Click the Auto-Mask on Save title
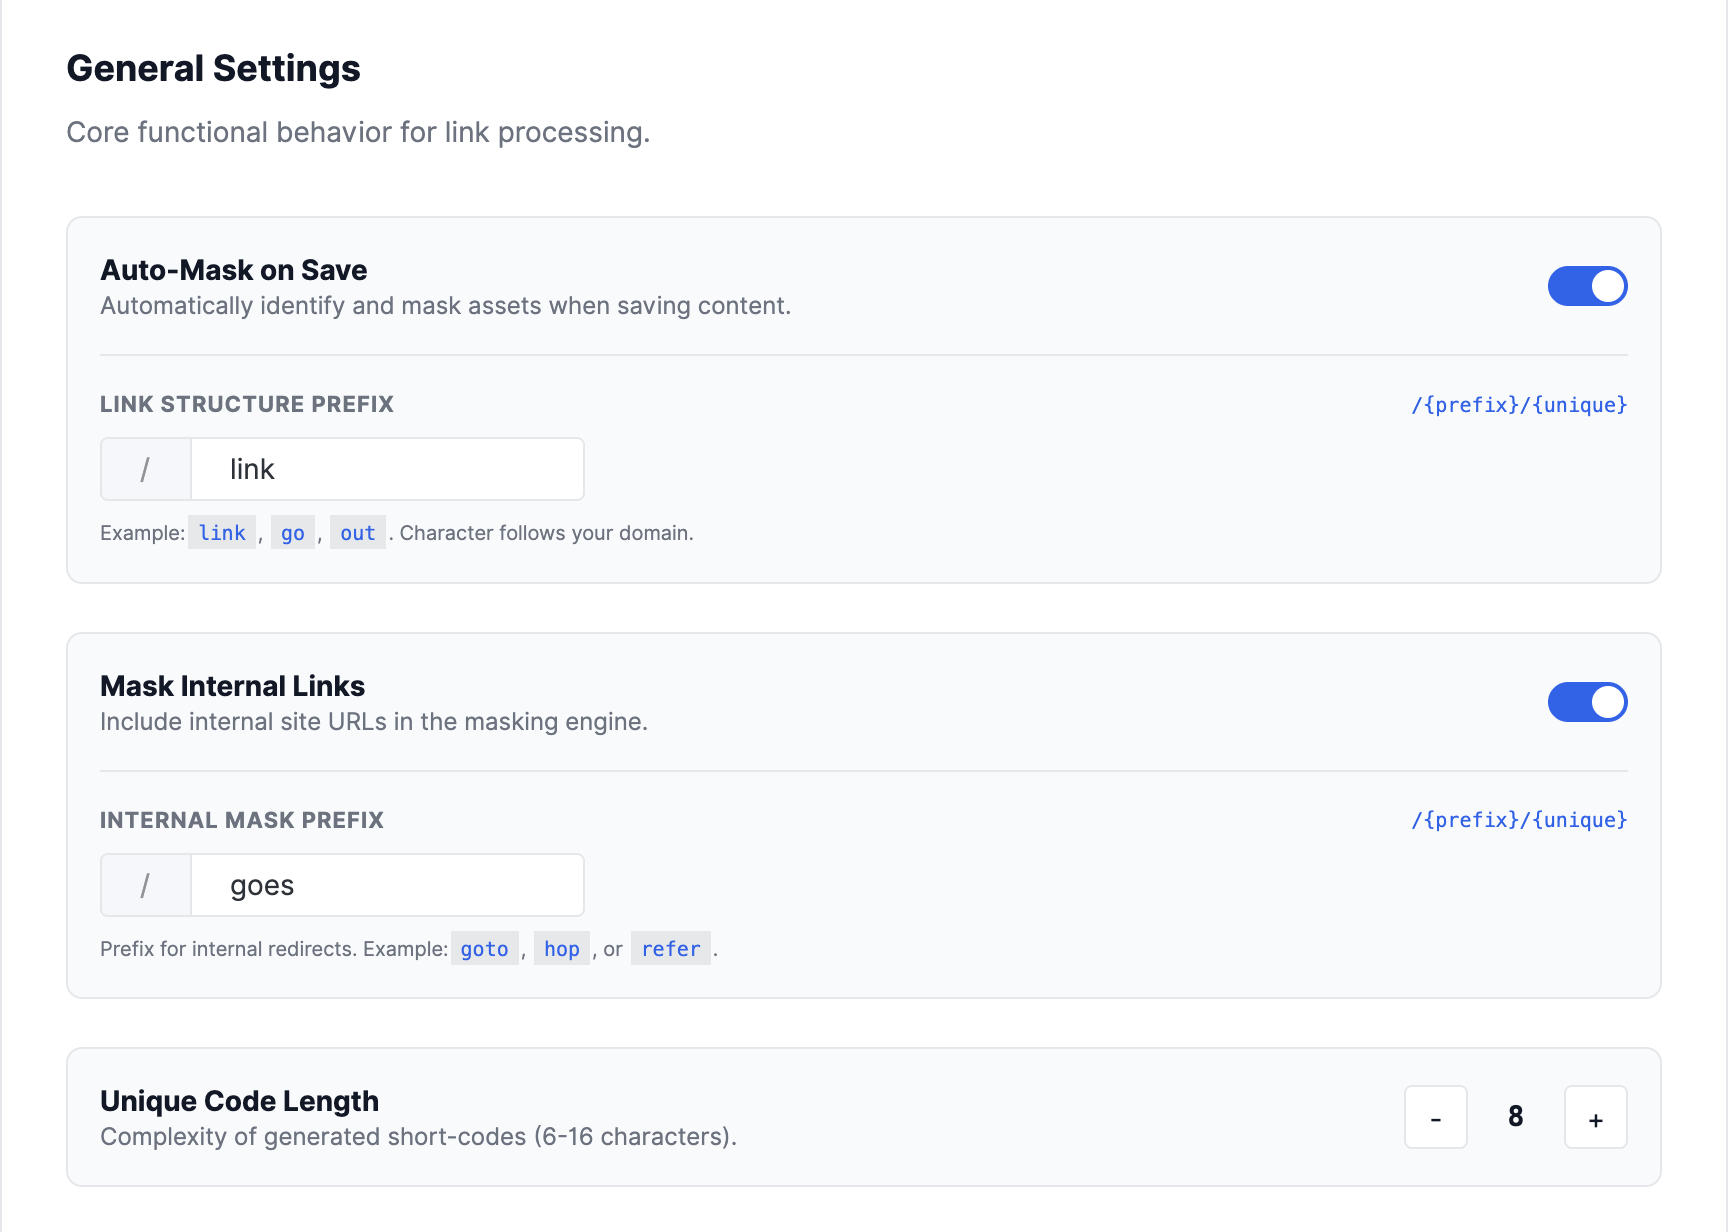The height and width of the screenshot is (1232, 1728). (234, 270)
